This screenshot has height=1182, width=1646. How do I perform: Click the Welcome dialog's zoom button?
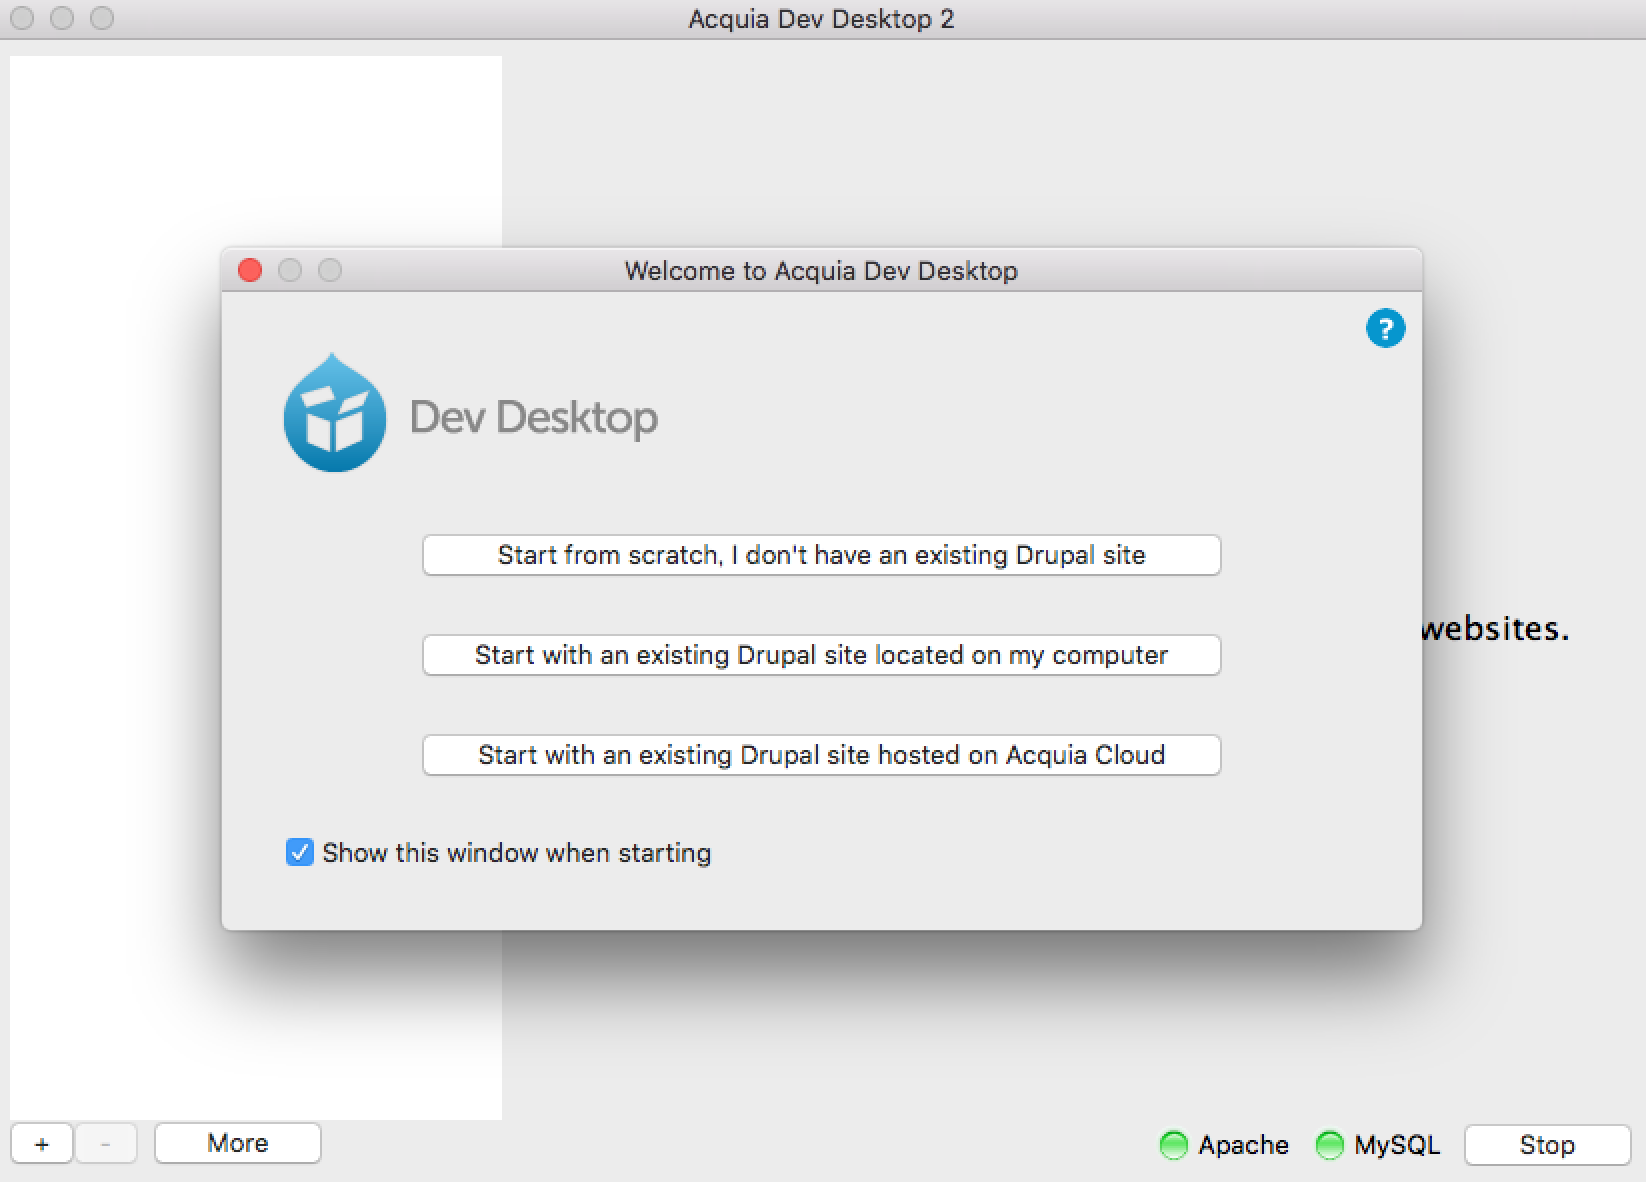330,271
